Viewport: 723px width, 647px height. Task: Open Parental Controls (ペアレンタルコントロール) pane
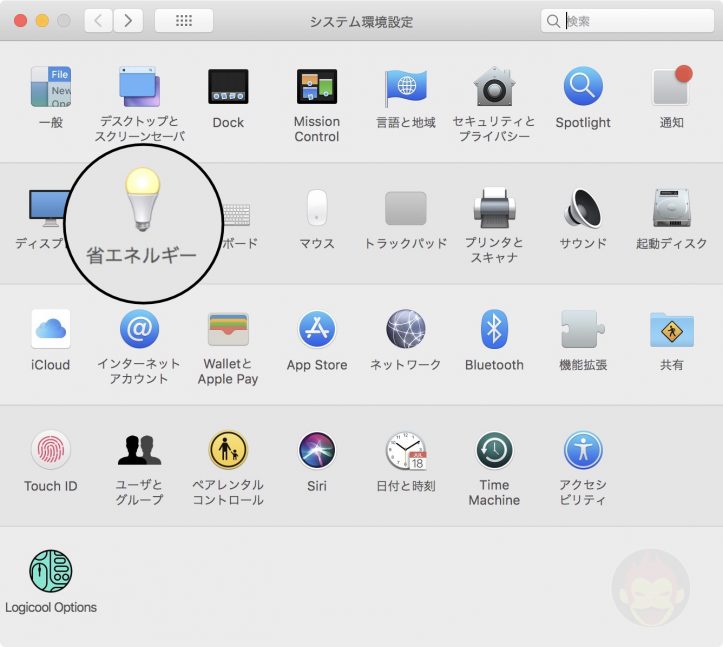pyautogui.click(x=228, y=450)
